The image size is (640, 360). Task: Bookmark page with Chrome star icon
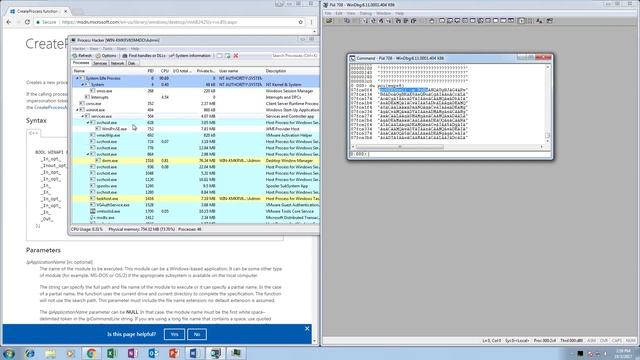click(300, 22)
